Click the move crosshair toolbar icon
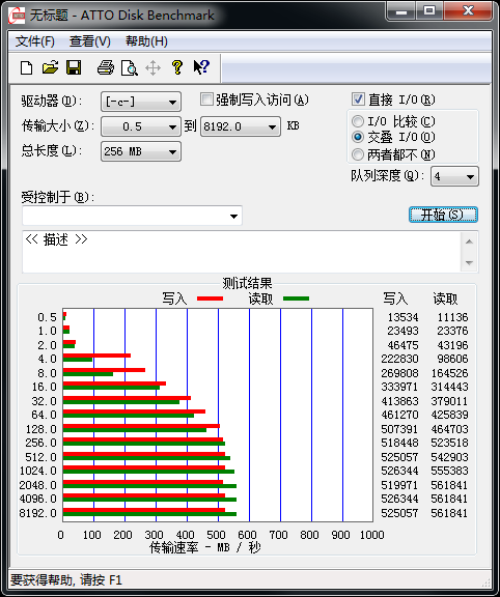This screenshot has width=500, height=597. [x=153, y=68]
